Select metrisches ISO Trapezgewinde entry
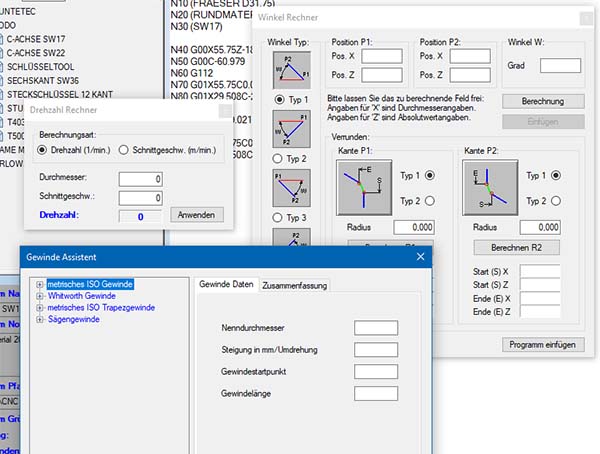 tap(101, 308)
